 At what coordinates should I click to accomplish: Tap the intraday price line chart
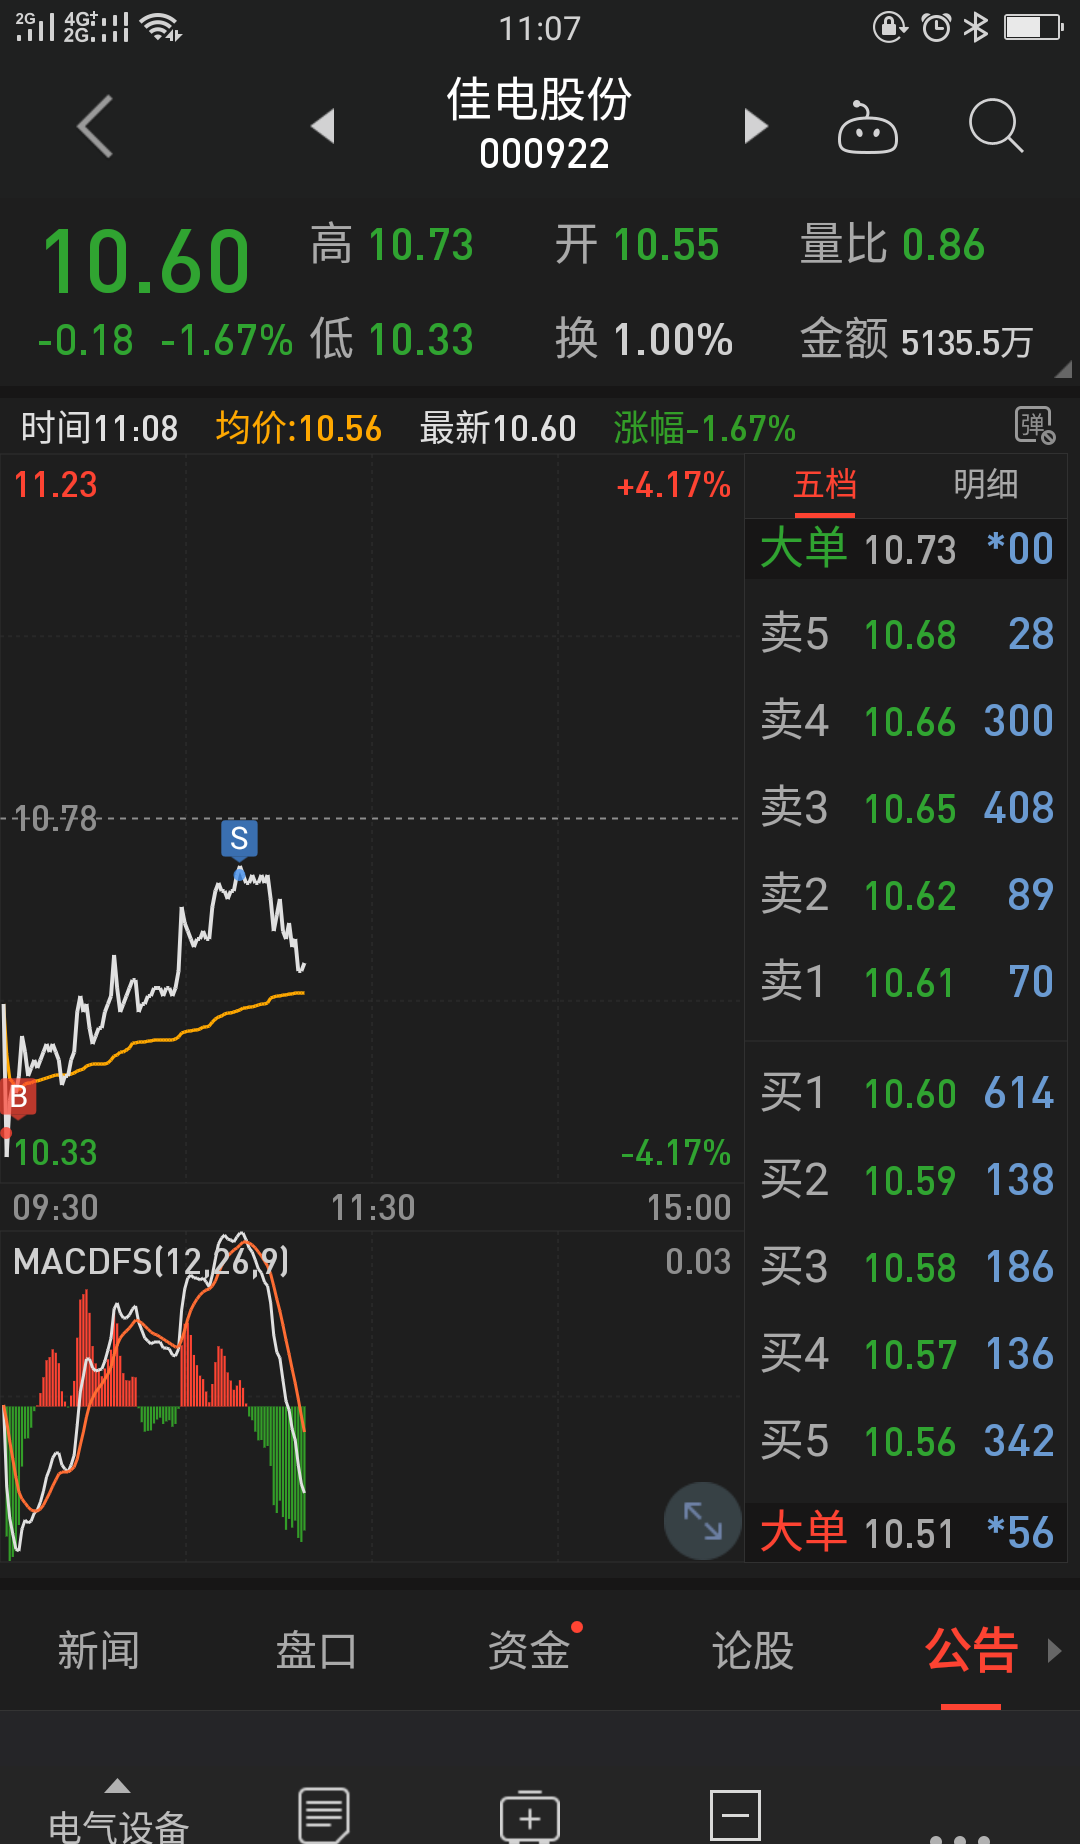372,820
